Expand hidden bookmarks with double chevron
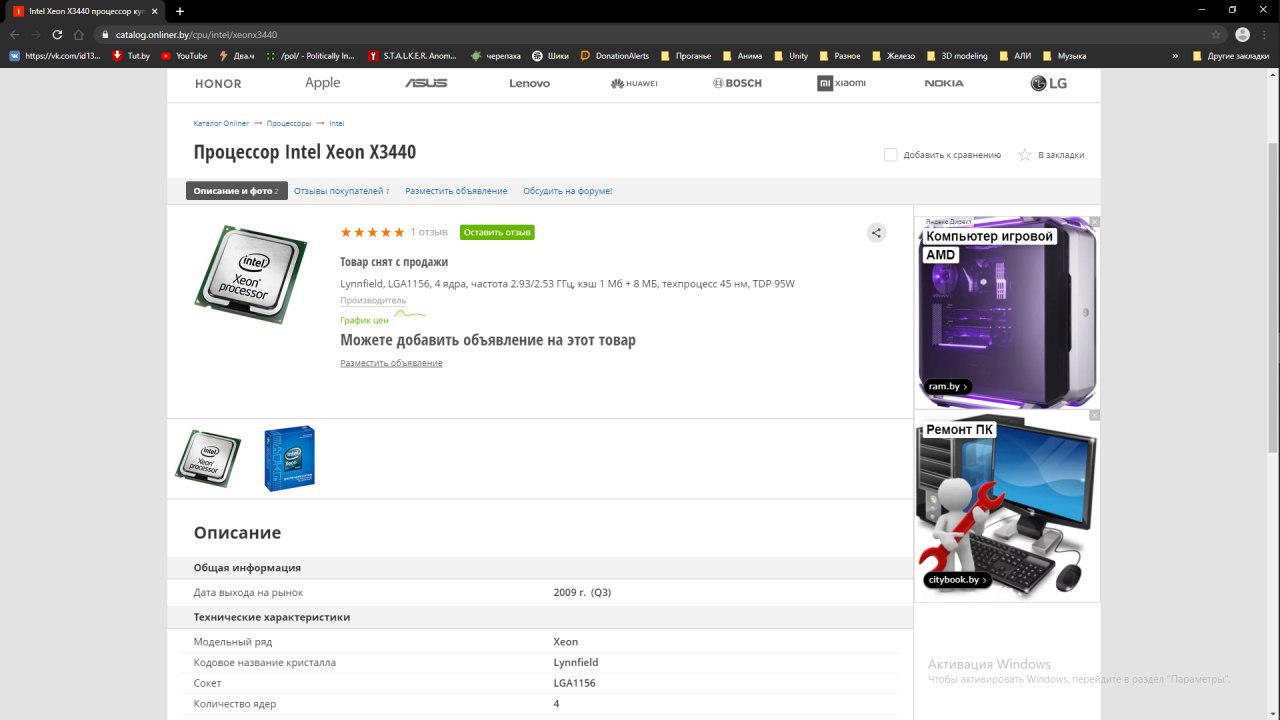The height and width of the screenshot is (720, 1280). tap(1175, 56)
